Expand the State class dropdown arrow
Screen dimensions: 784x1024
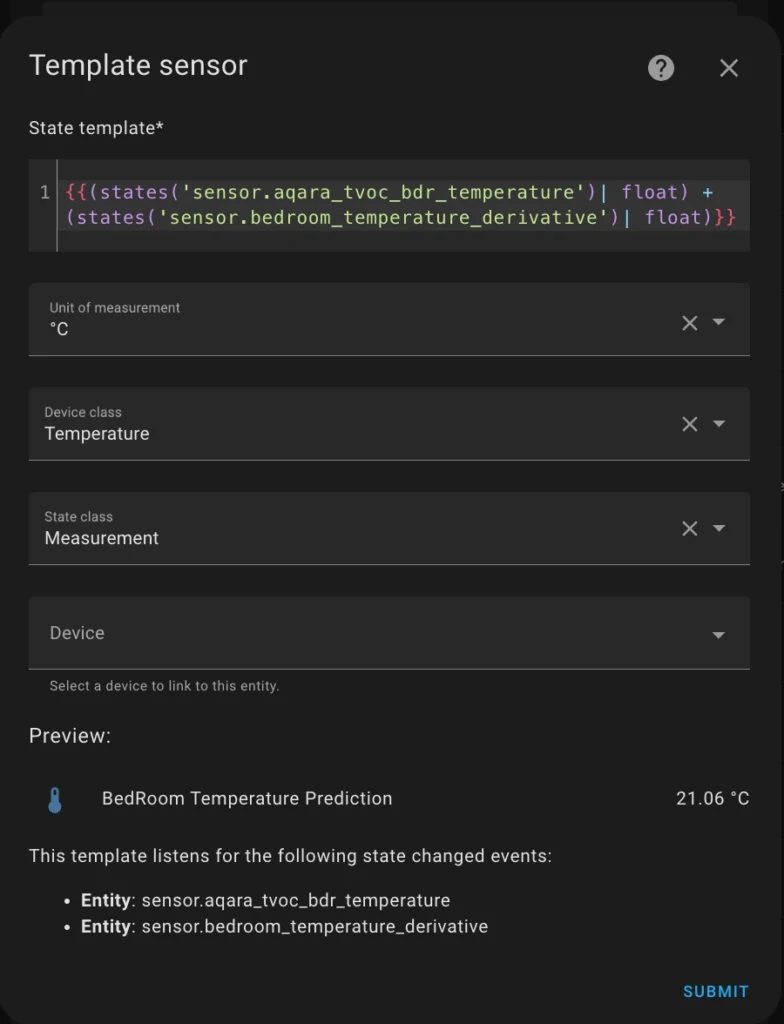(719, 528)
